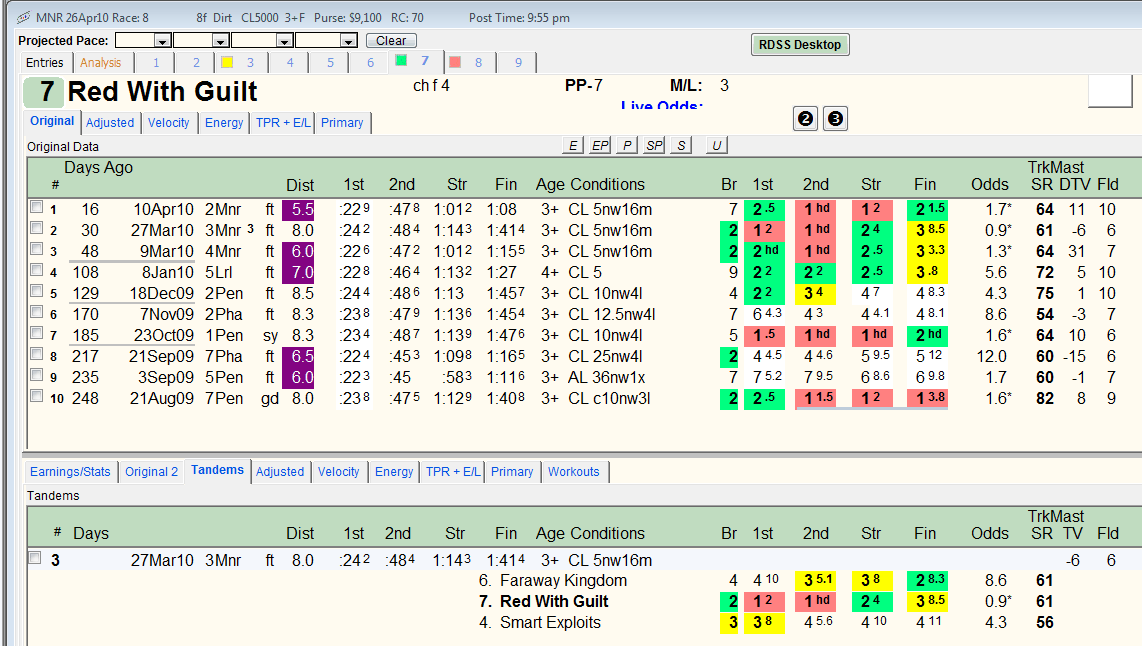Click the empty white box beside M/L
Viewport: 1142px width, 646px height.
coord(1110,91)
